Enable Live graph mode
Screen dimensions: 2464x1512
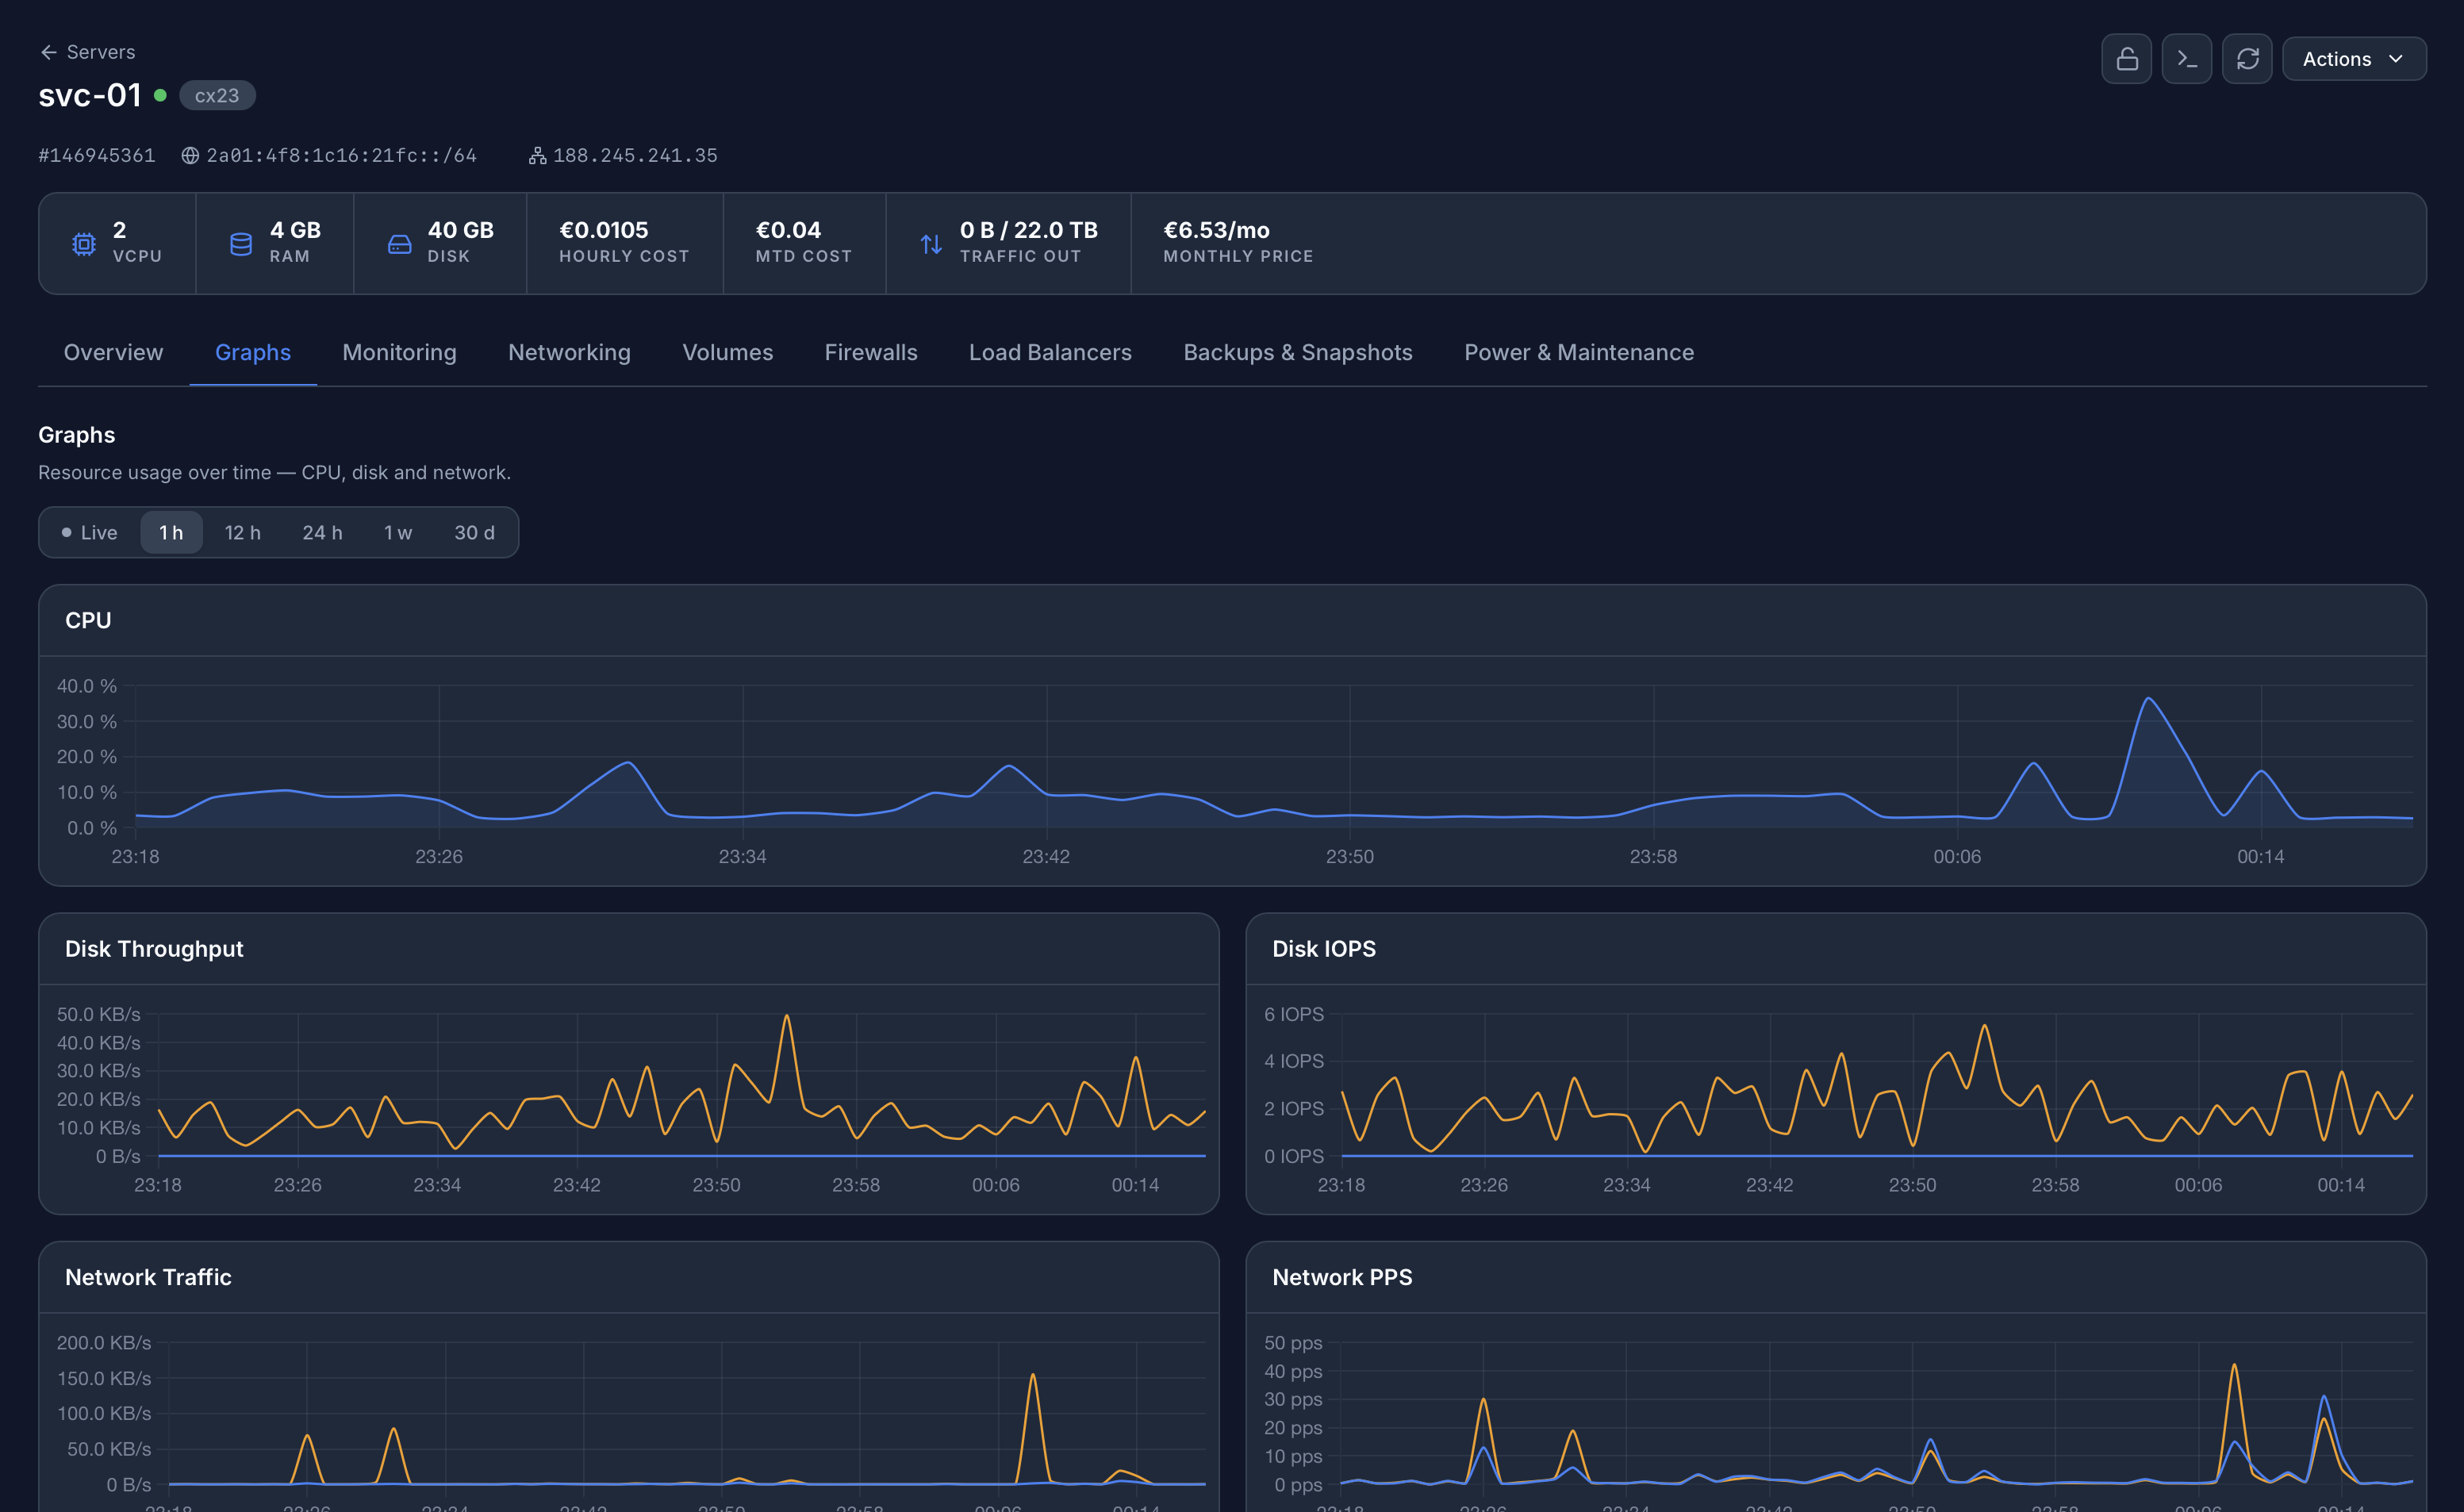90,532
